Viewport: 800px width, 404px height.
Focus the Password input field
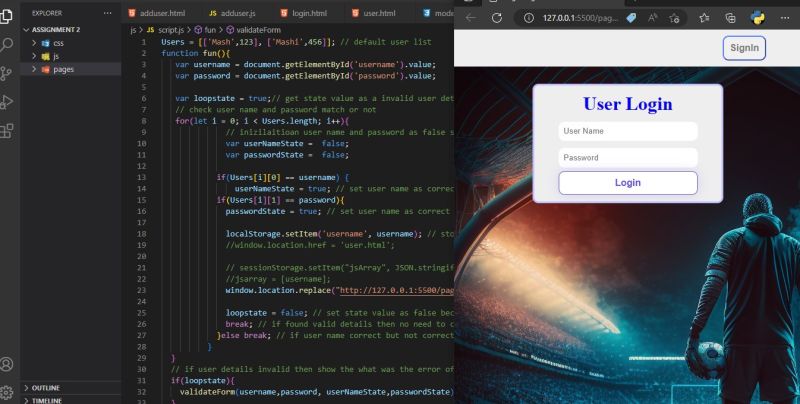[628, 158]
